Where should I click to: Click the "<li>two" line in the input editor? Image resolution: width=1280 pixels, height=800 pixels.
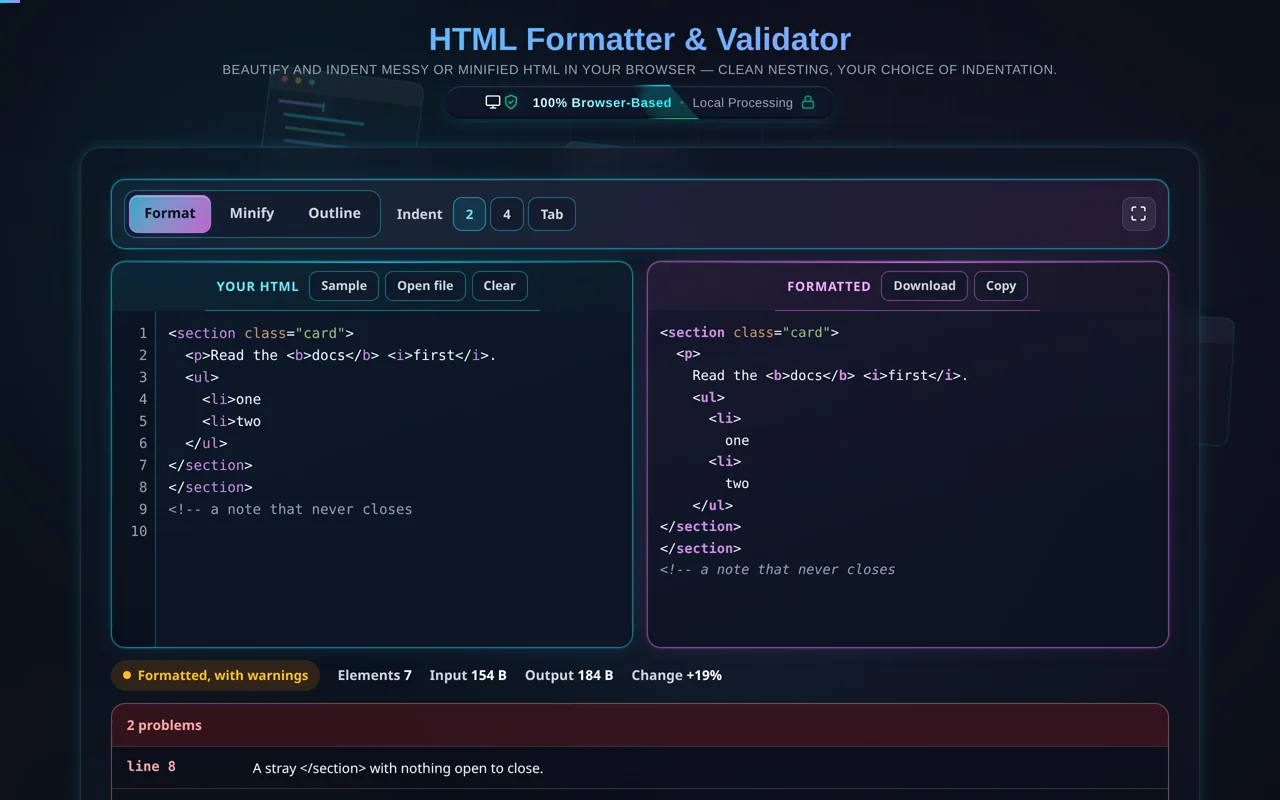(231, 421)
